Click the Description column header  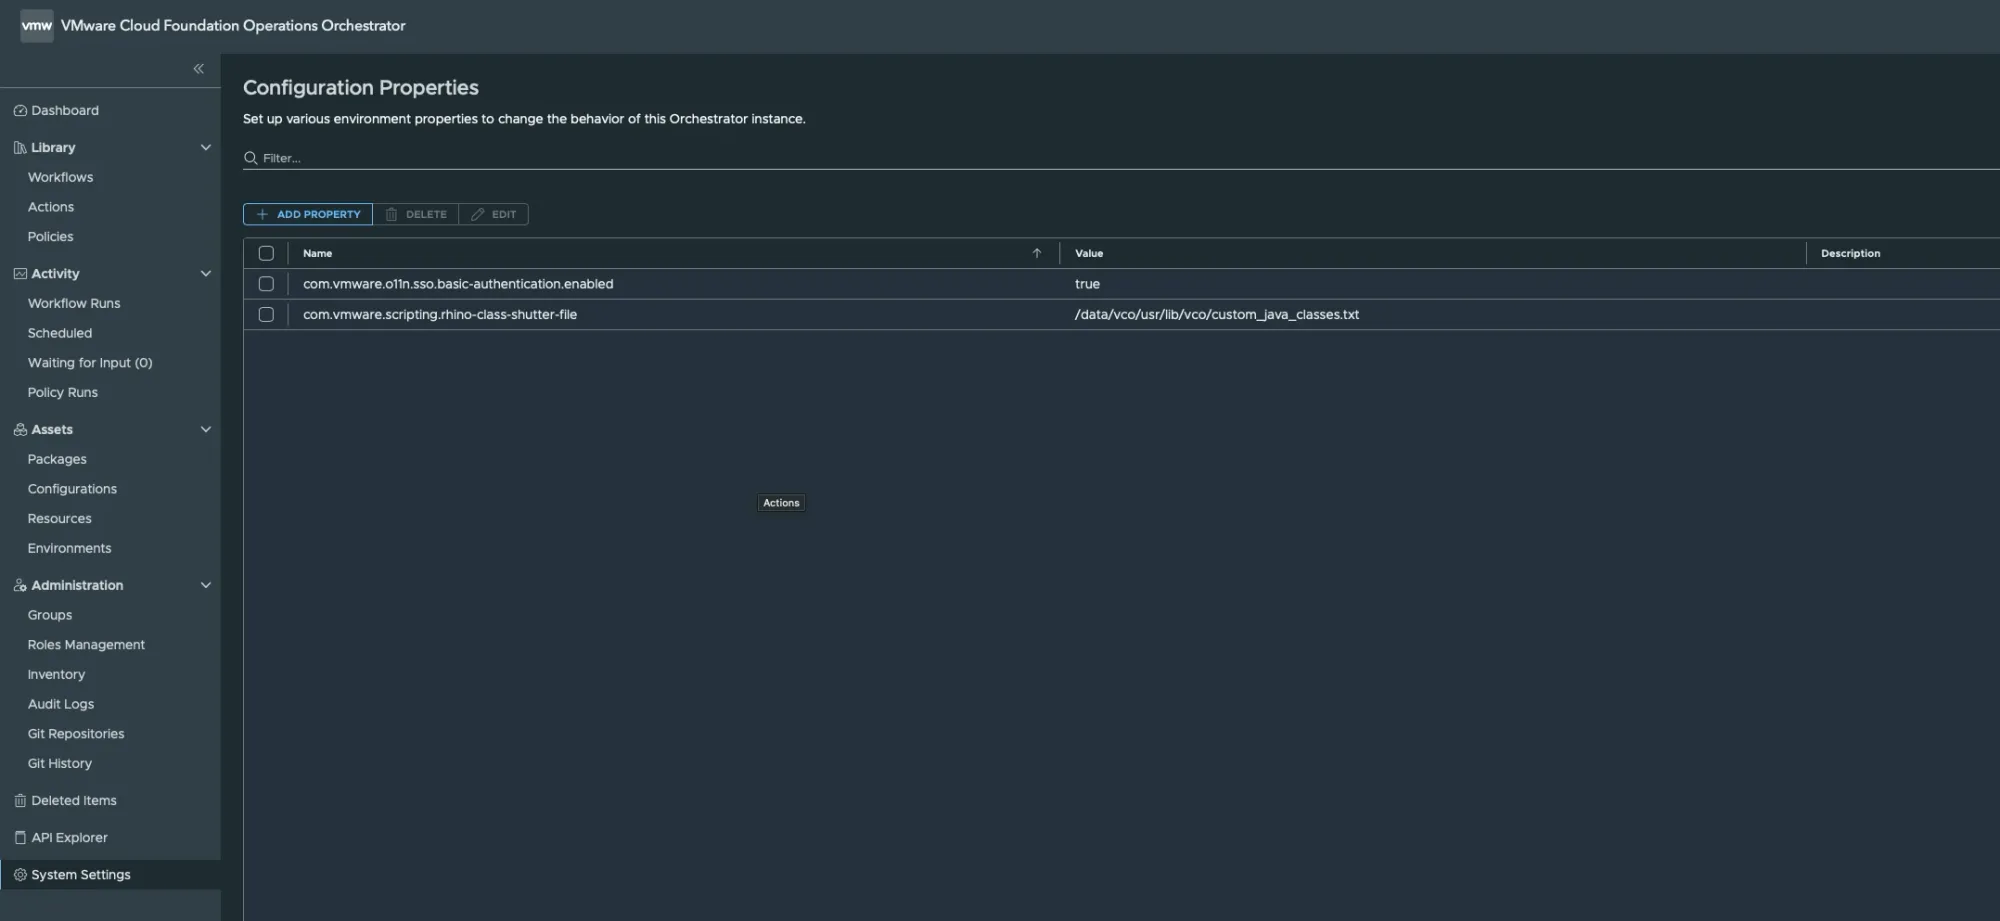[x=1850, y=254]
